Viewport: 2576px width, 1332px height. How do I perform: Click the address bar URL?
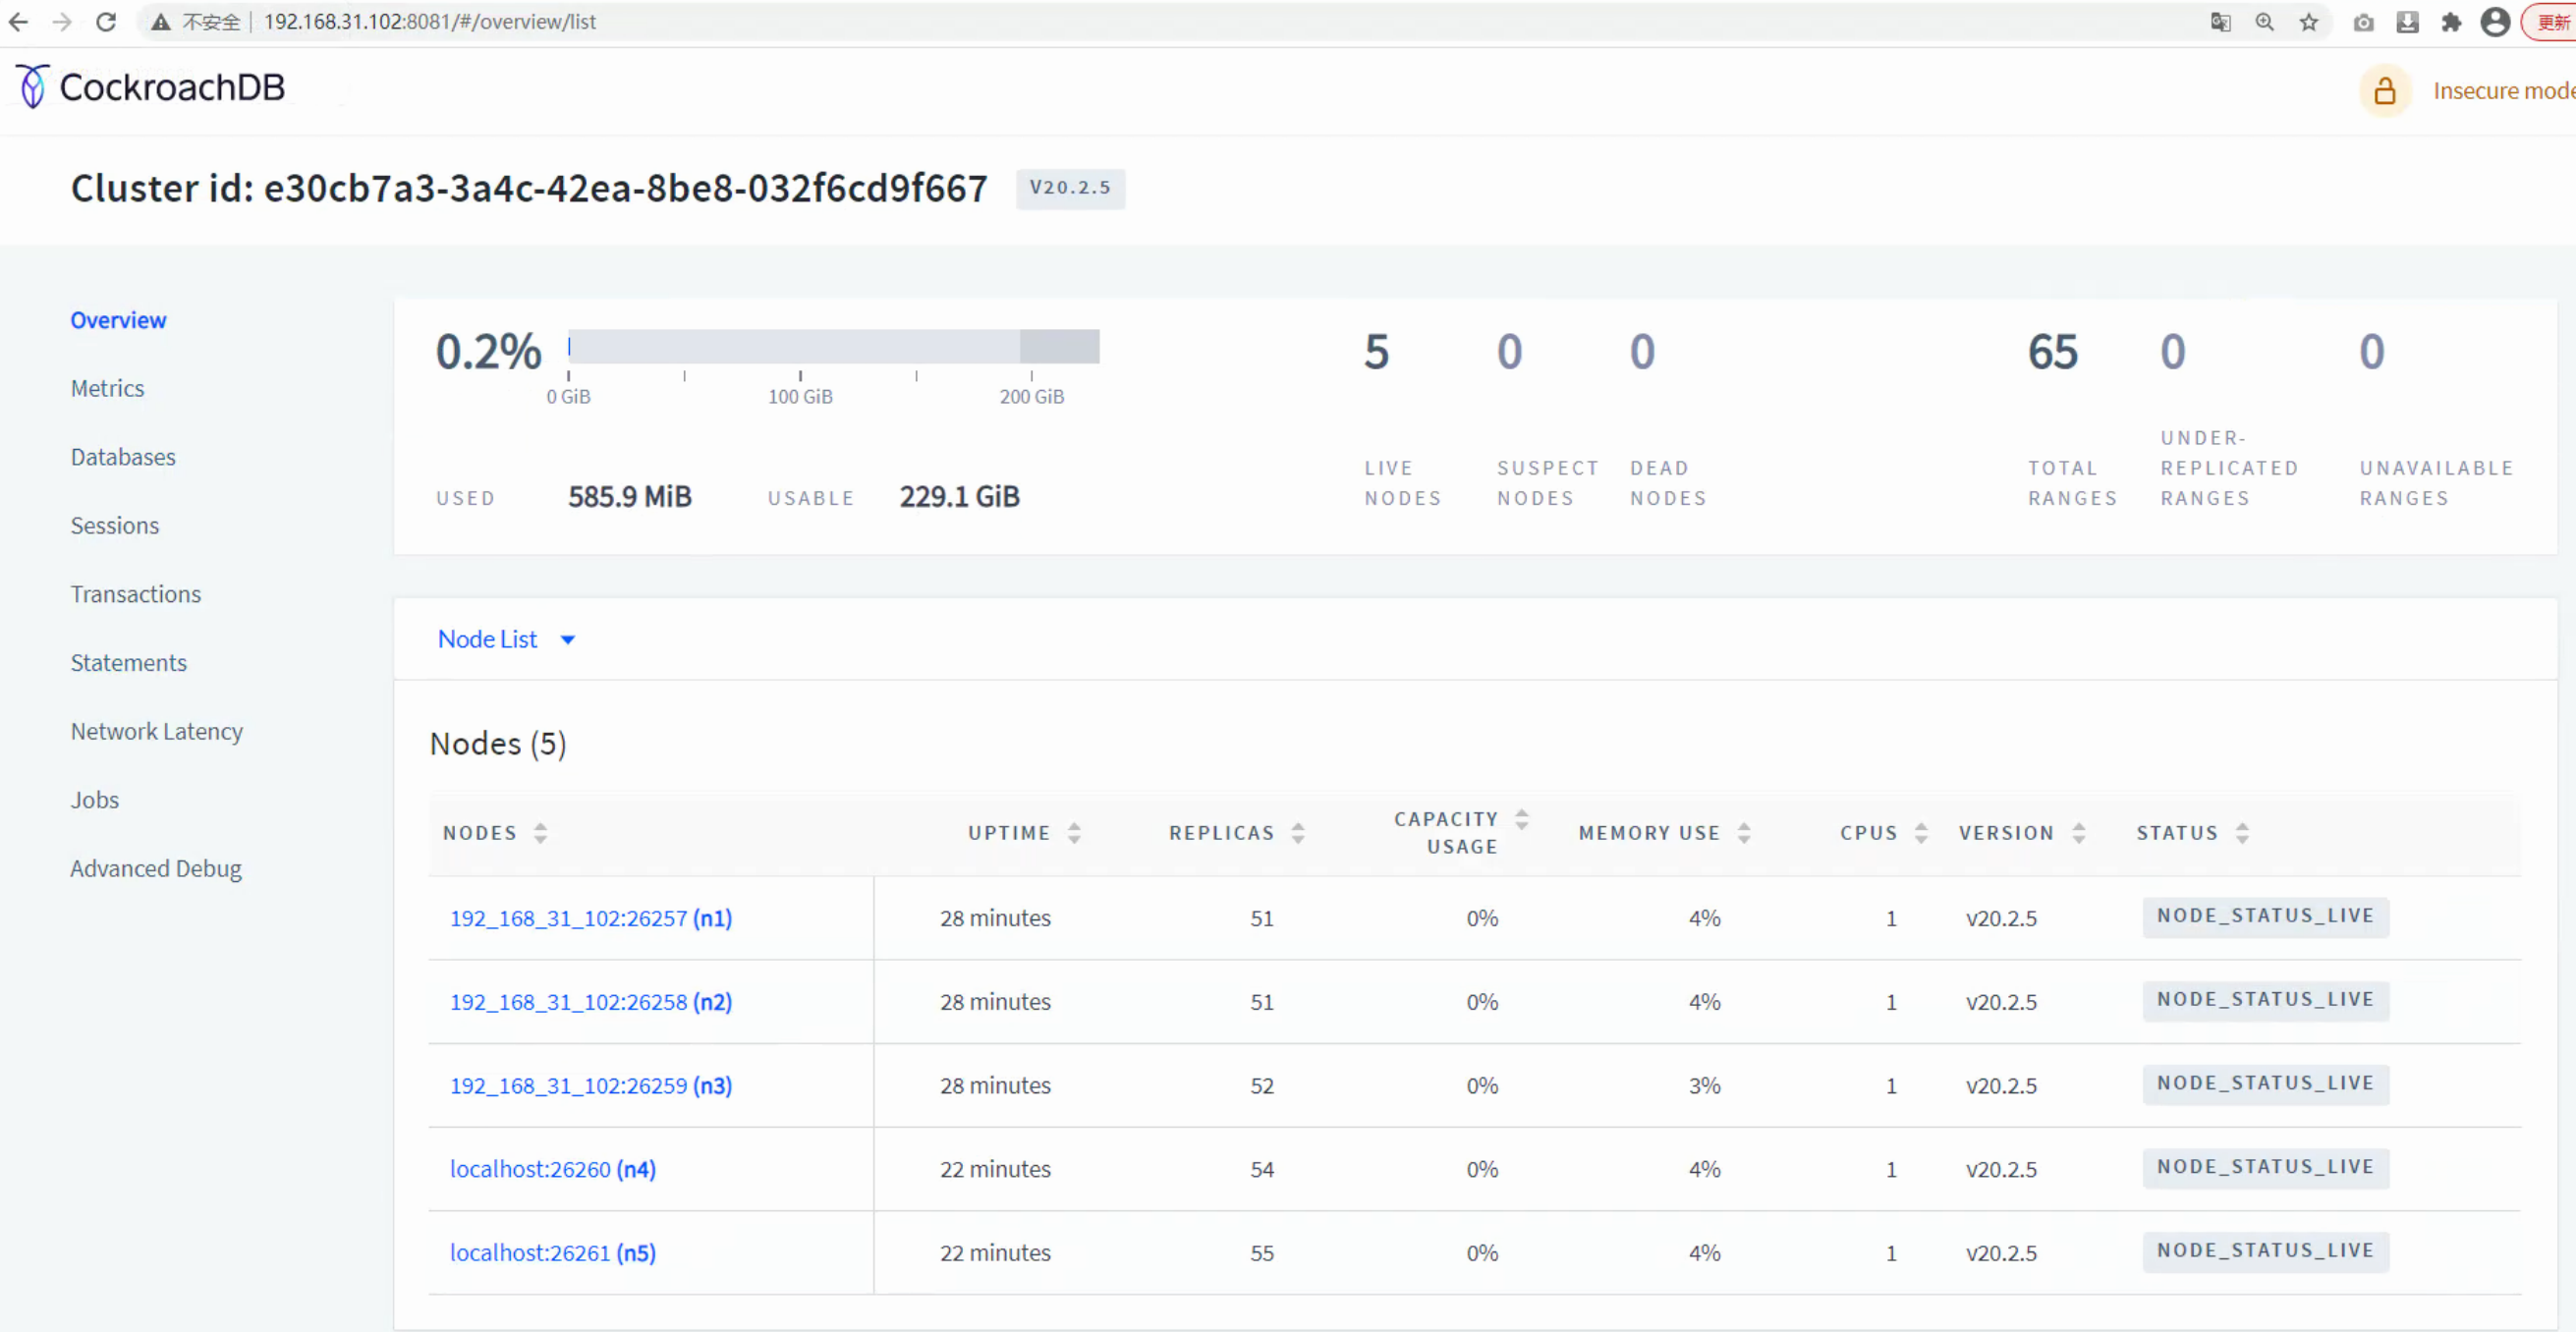pos(430,22)
